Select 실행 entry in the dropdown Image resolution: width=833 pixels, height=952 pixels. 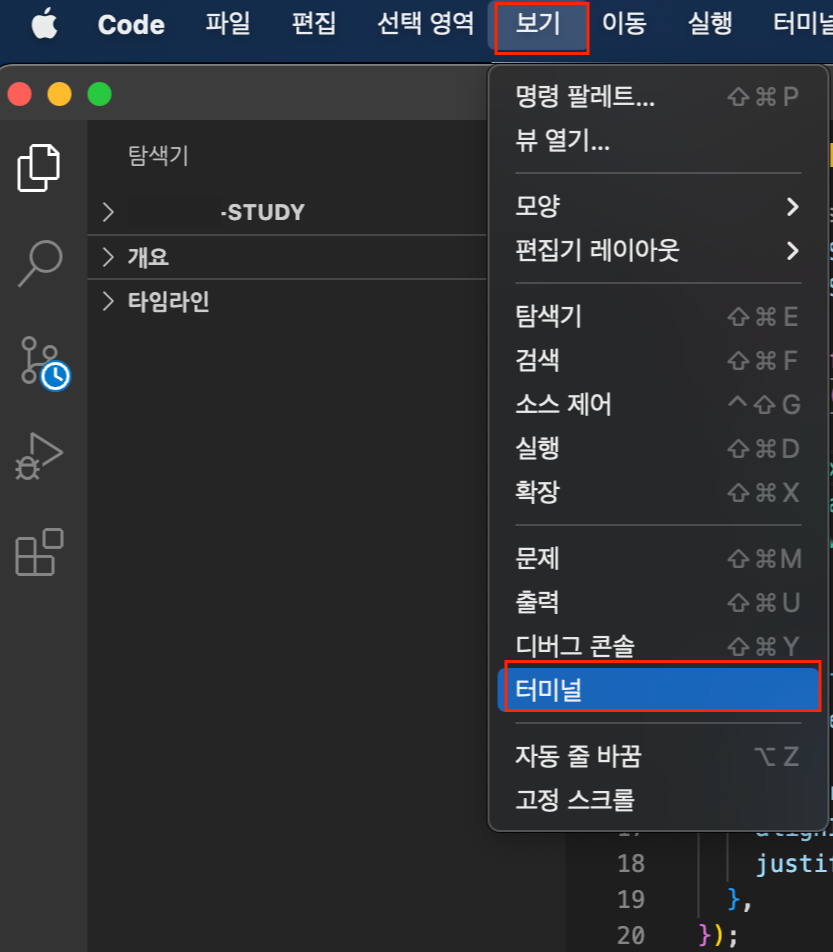click(658, 448)
